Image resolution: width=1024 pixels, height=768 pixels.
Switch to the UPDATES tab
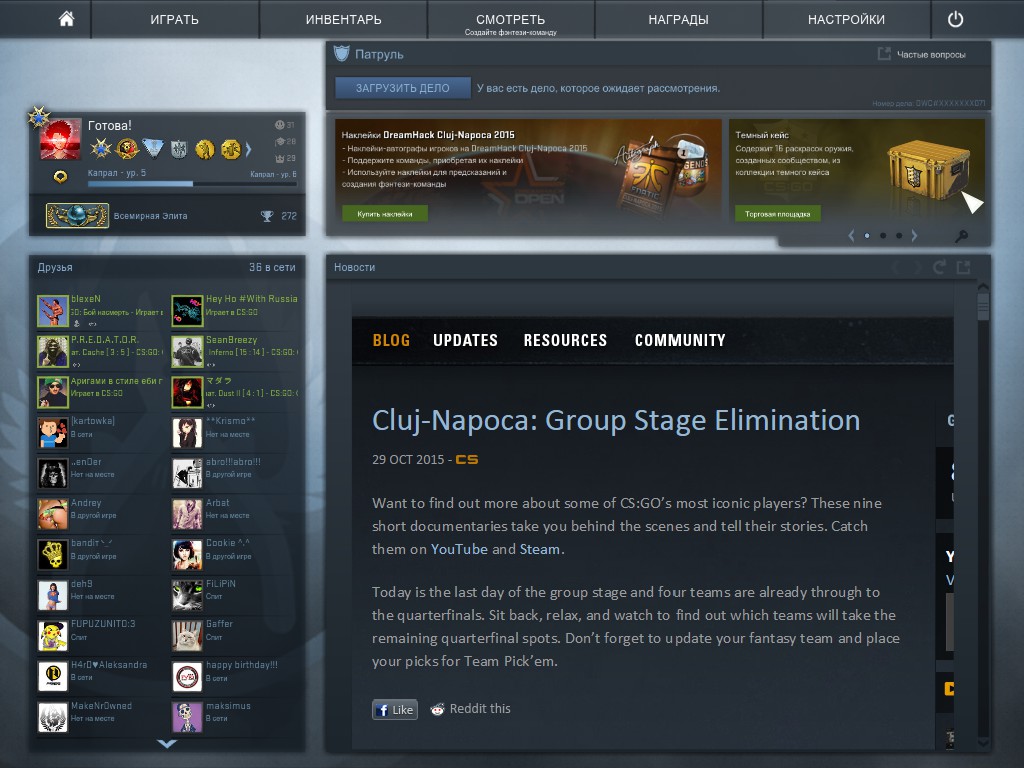click(465, 340)
